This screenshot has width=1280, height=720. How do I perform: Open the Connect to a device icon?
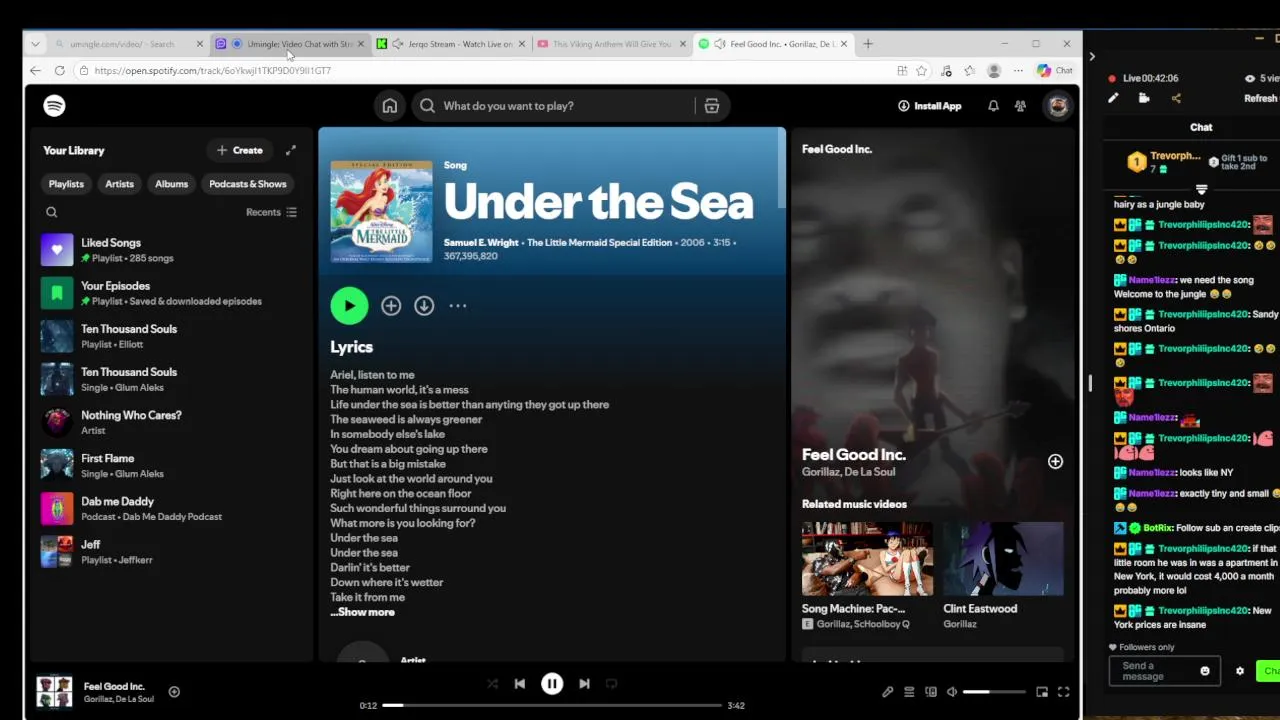point(931,692)
